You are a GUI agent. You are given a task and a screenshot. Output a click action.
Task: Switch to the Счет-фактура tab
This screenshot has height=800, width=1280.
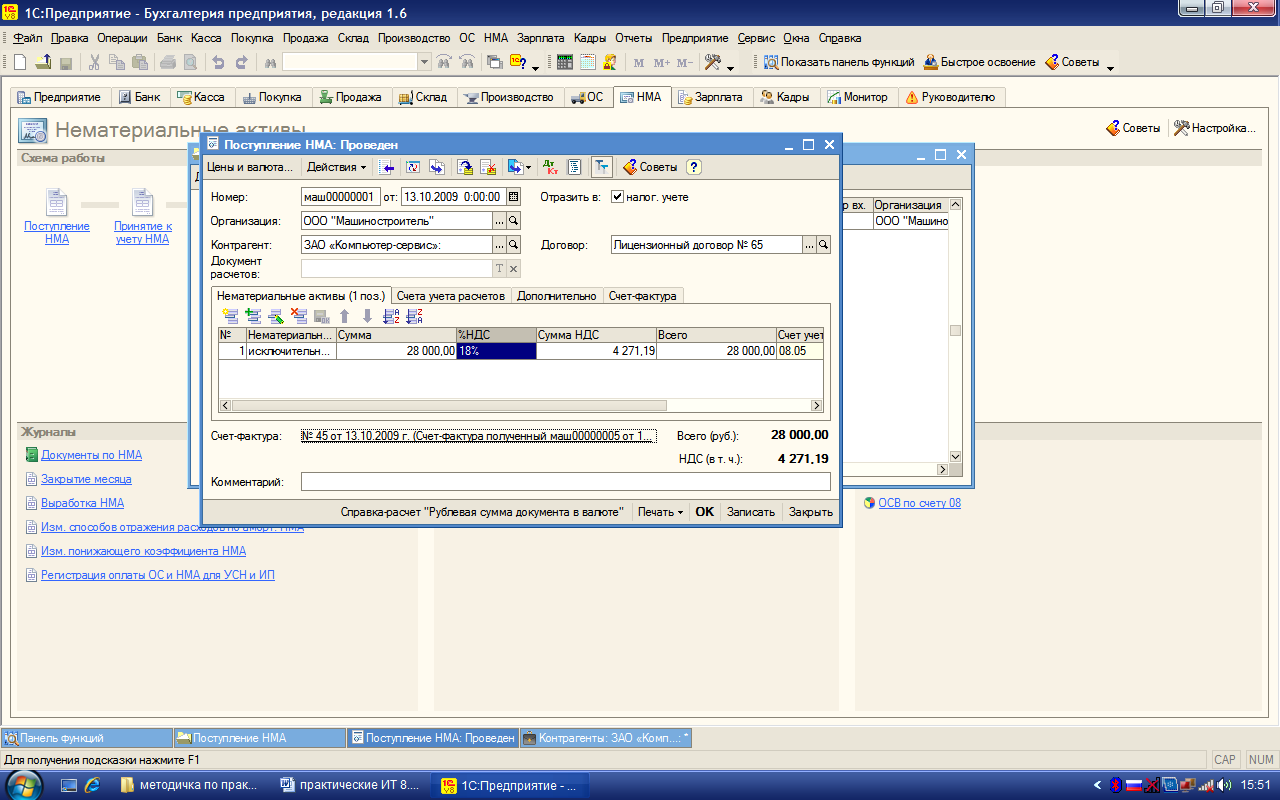(x=643, y=296)
